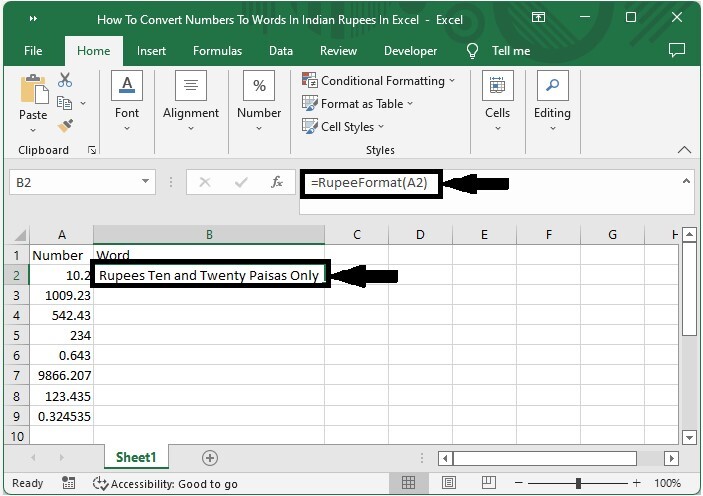The width and height of the screenshot is (703, 496).
Task: Open the Review tab
Action: 338,51
